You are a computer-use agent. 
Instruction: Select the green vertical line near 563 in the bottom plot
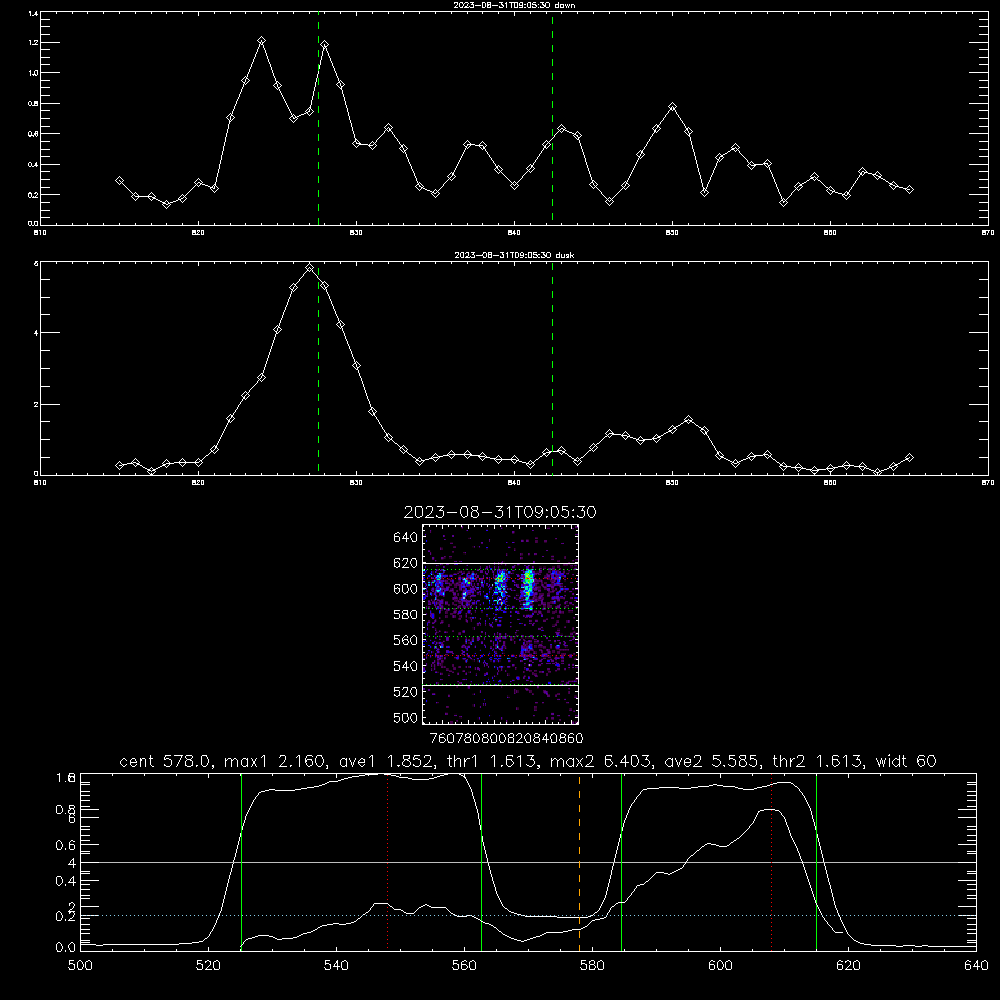[482, 862]
